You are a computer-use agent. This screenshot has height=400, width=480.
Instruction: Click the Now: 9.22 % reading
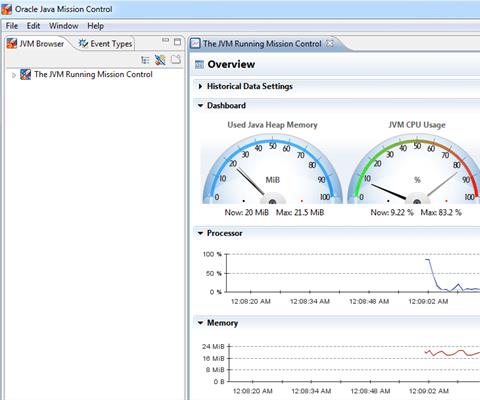point(392,212)
